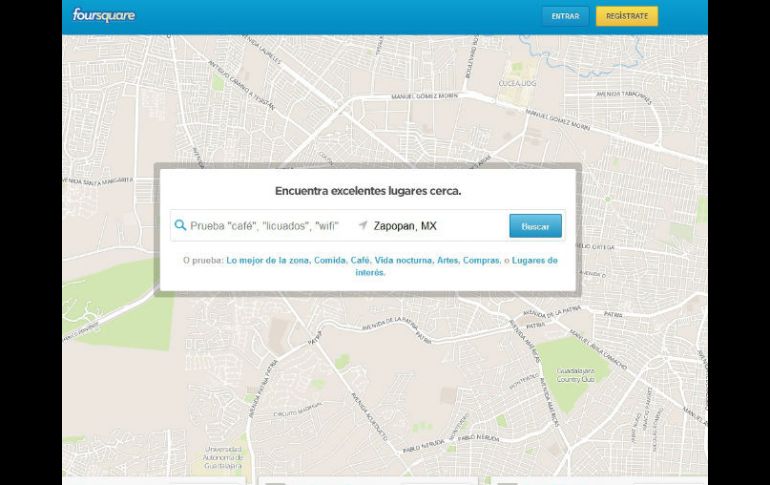Focus the search field with café placeholder
This screenshot has width=770, height=485.
pyautogui.click(x=265, y=226)
